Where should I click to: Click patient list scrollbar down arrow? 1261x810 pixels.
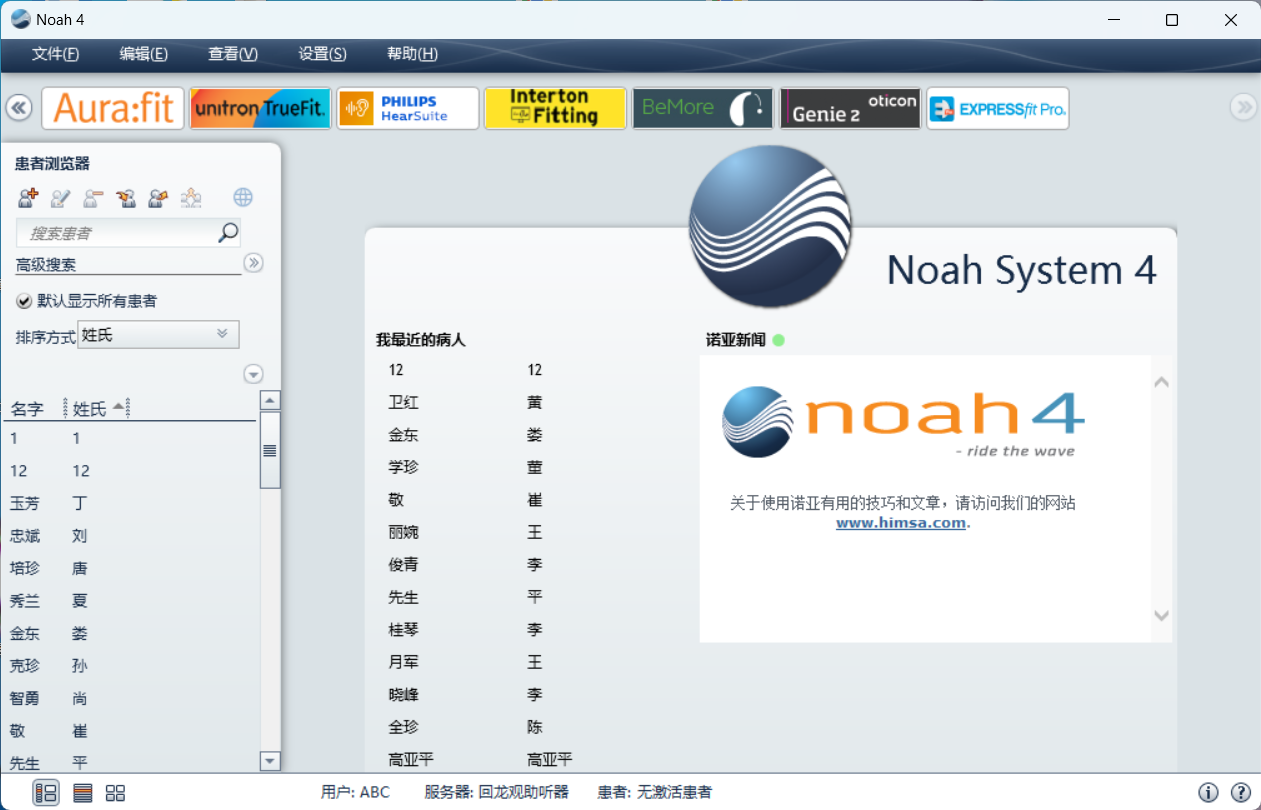pos(270,762)
